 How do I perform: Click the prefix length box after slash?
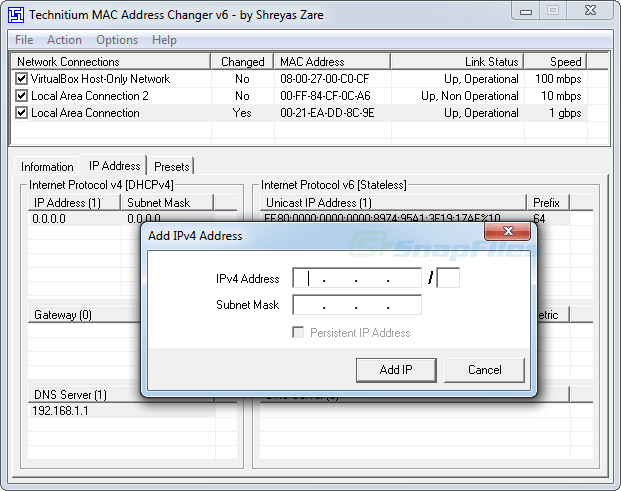point(448,278)
